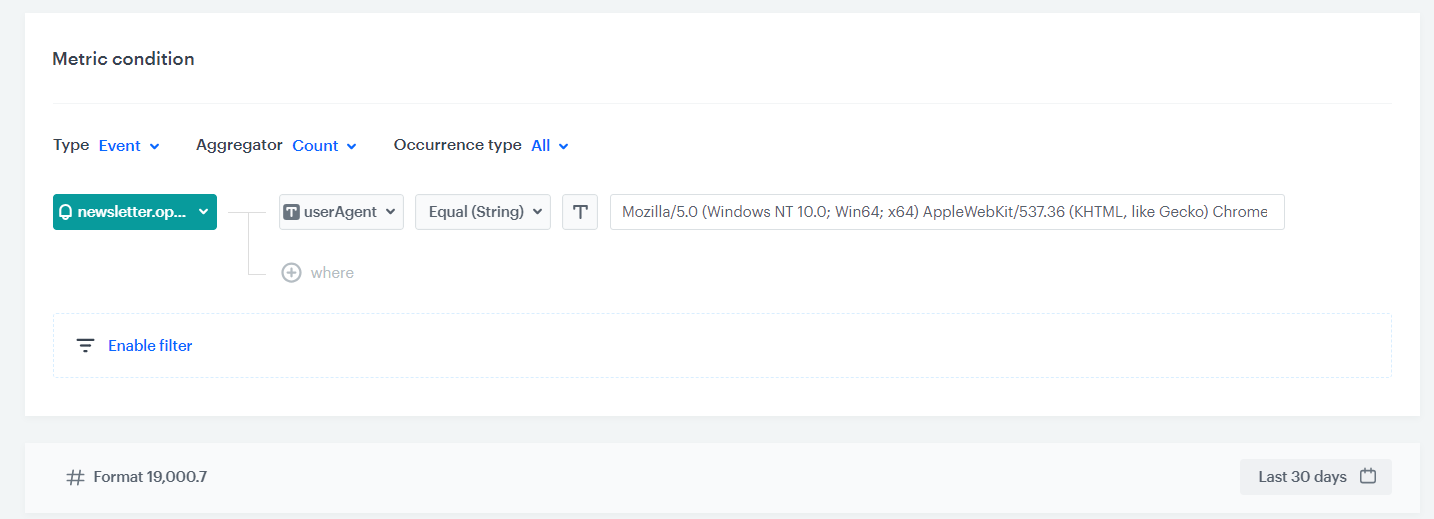Open the Equal (String) operator dropdown

point(483,212)
